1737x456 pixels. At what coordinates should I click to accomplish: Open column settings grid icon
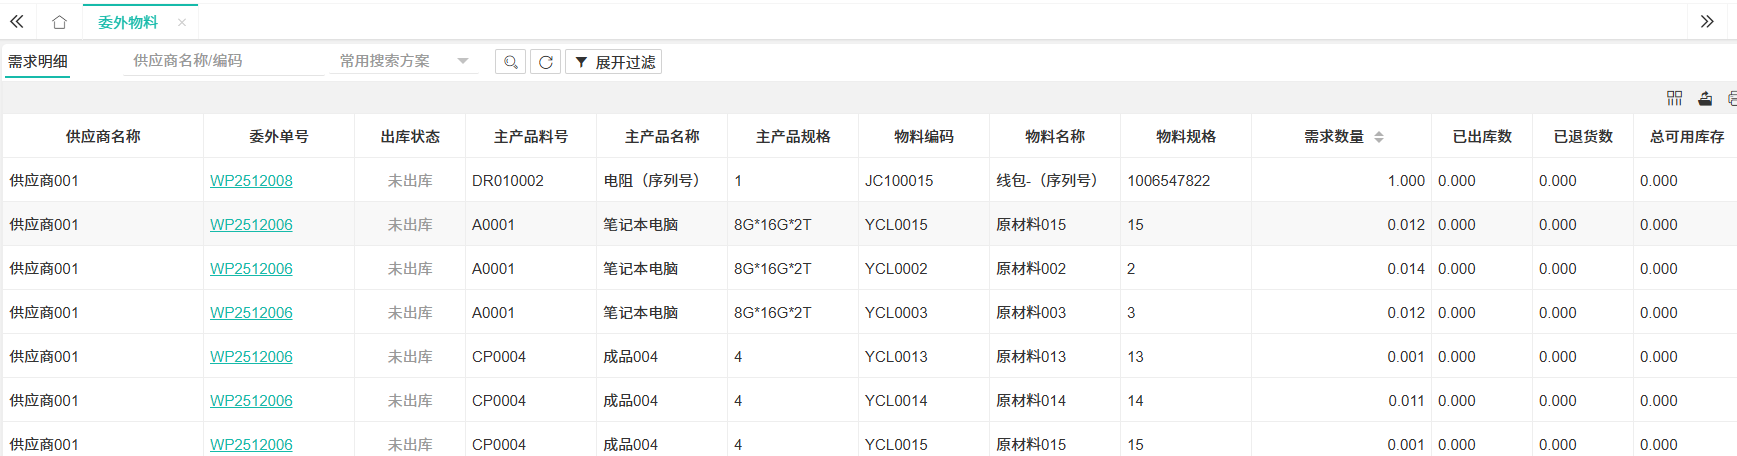click(x=1675, y=98)
